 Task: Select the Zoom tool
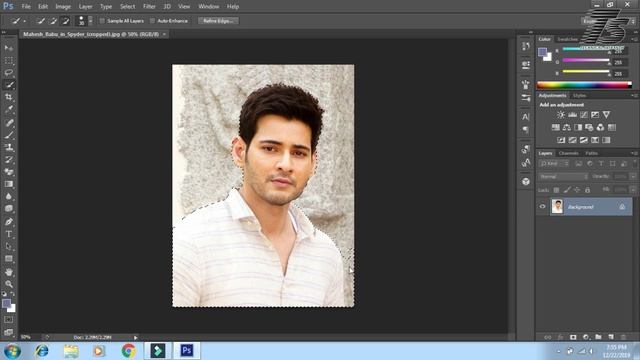9,284
